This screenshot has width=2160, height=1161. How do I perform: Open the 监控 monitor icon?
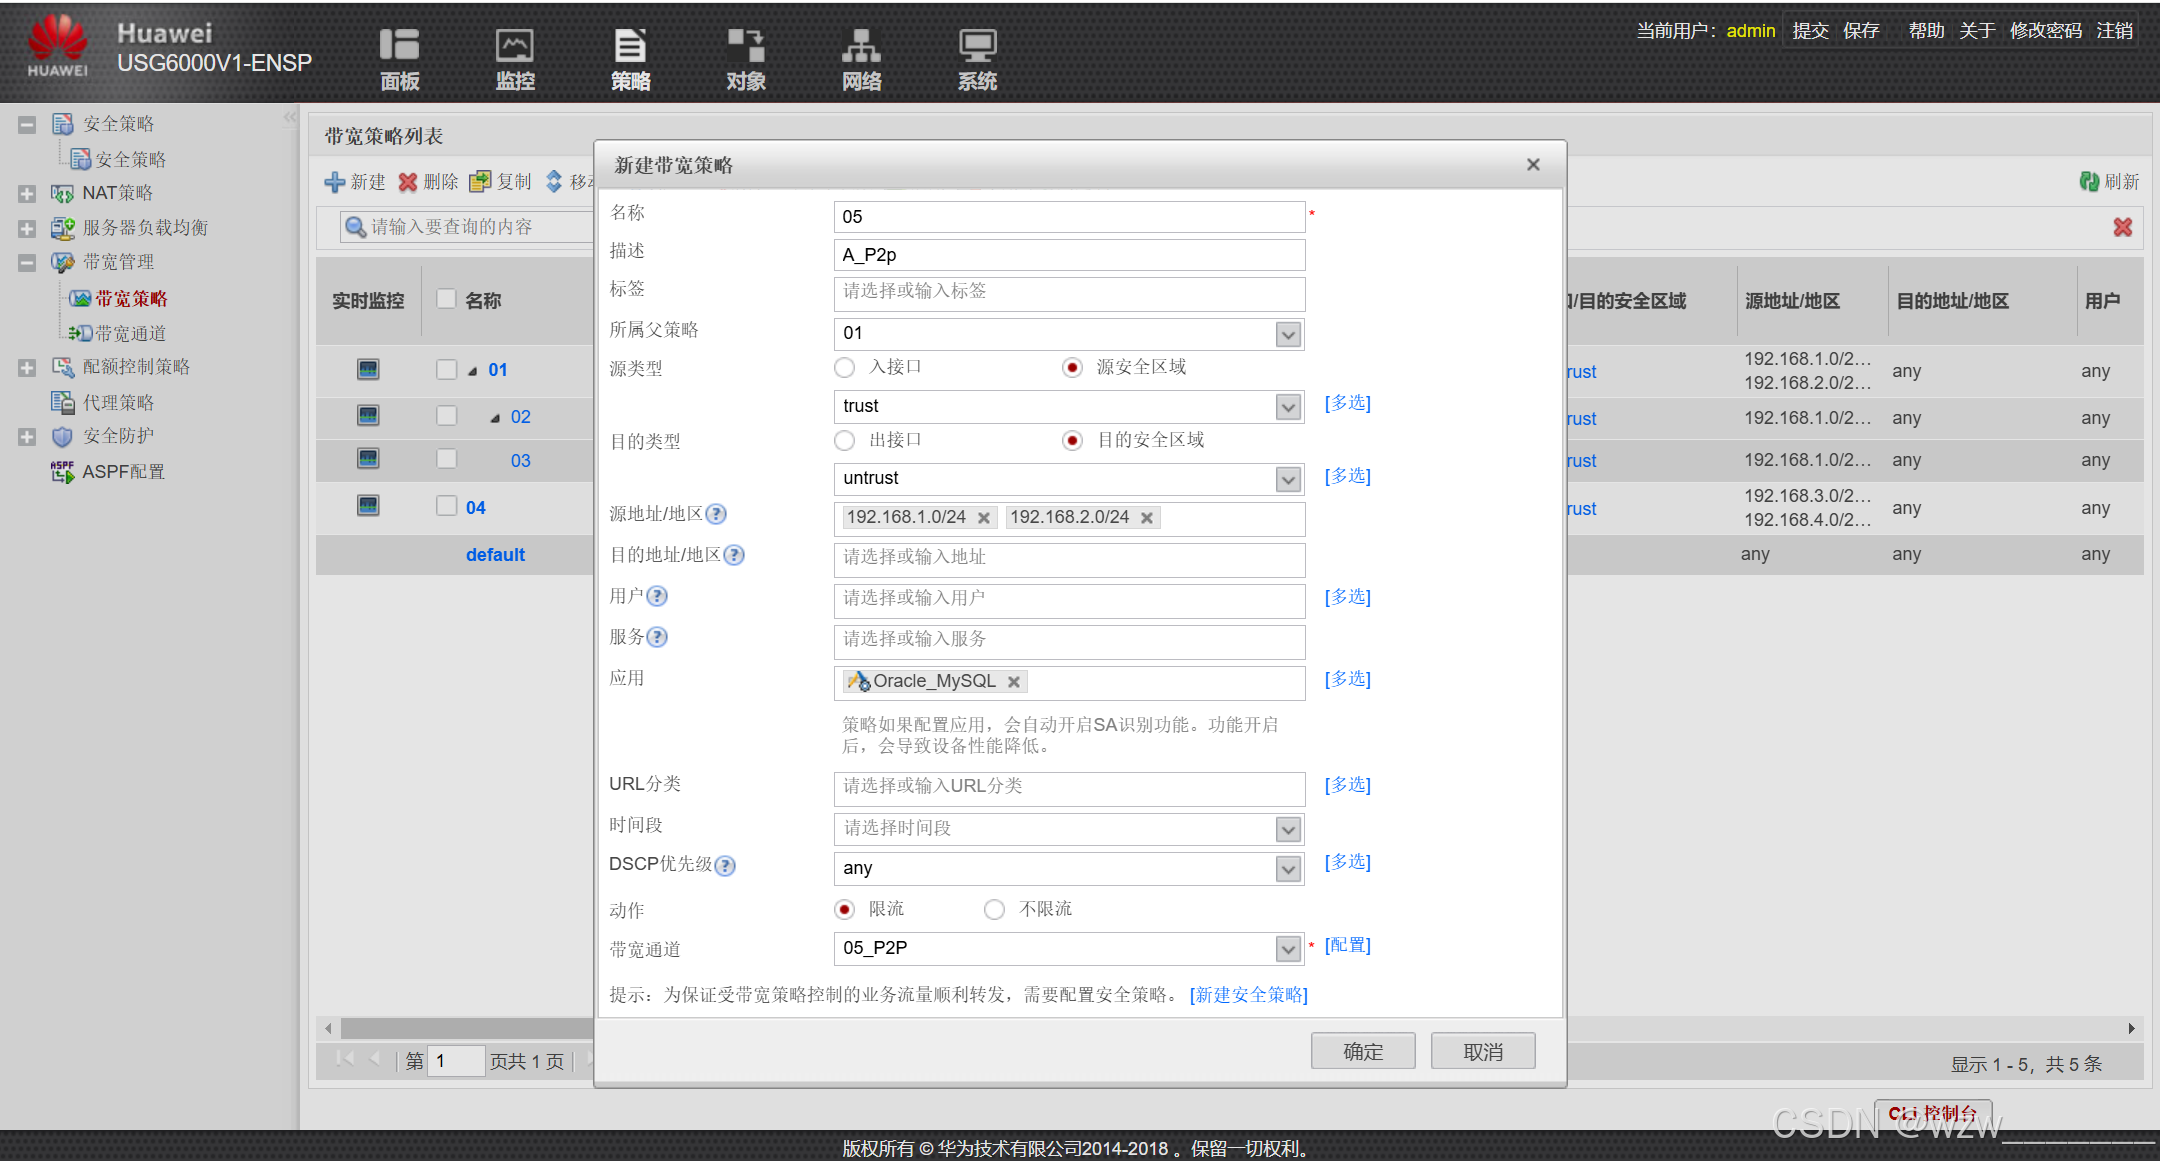[x=515, y=47]
